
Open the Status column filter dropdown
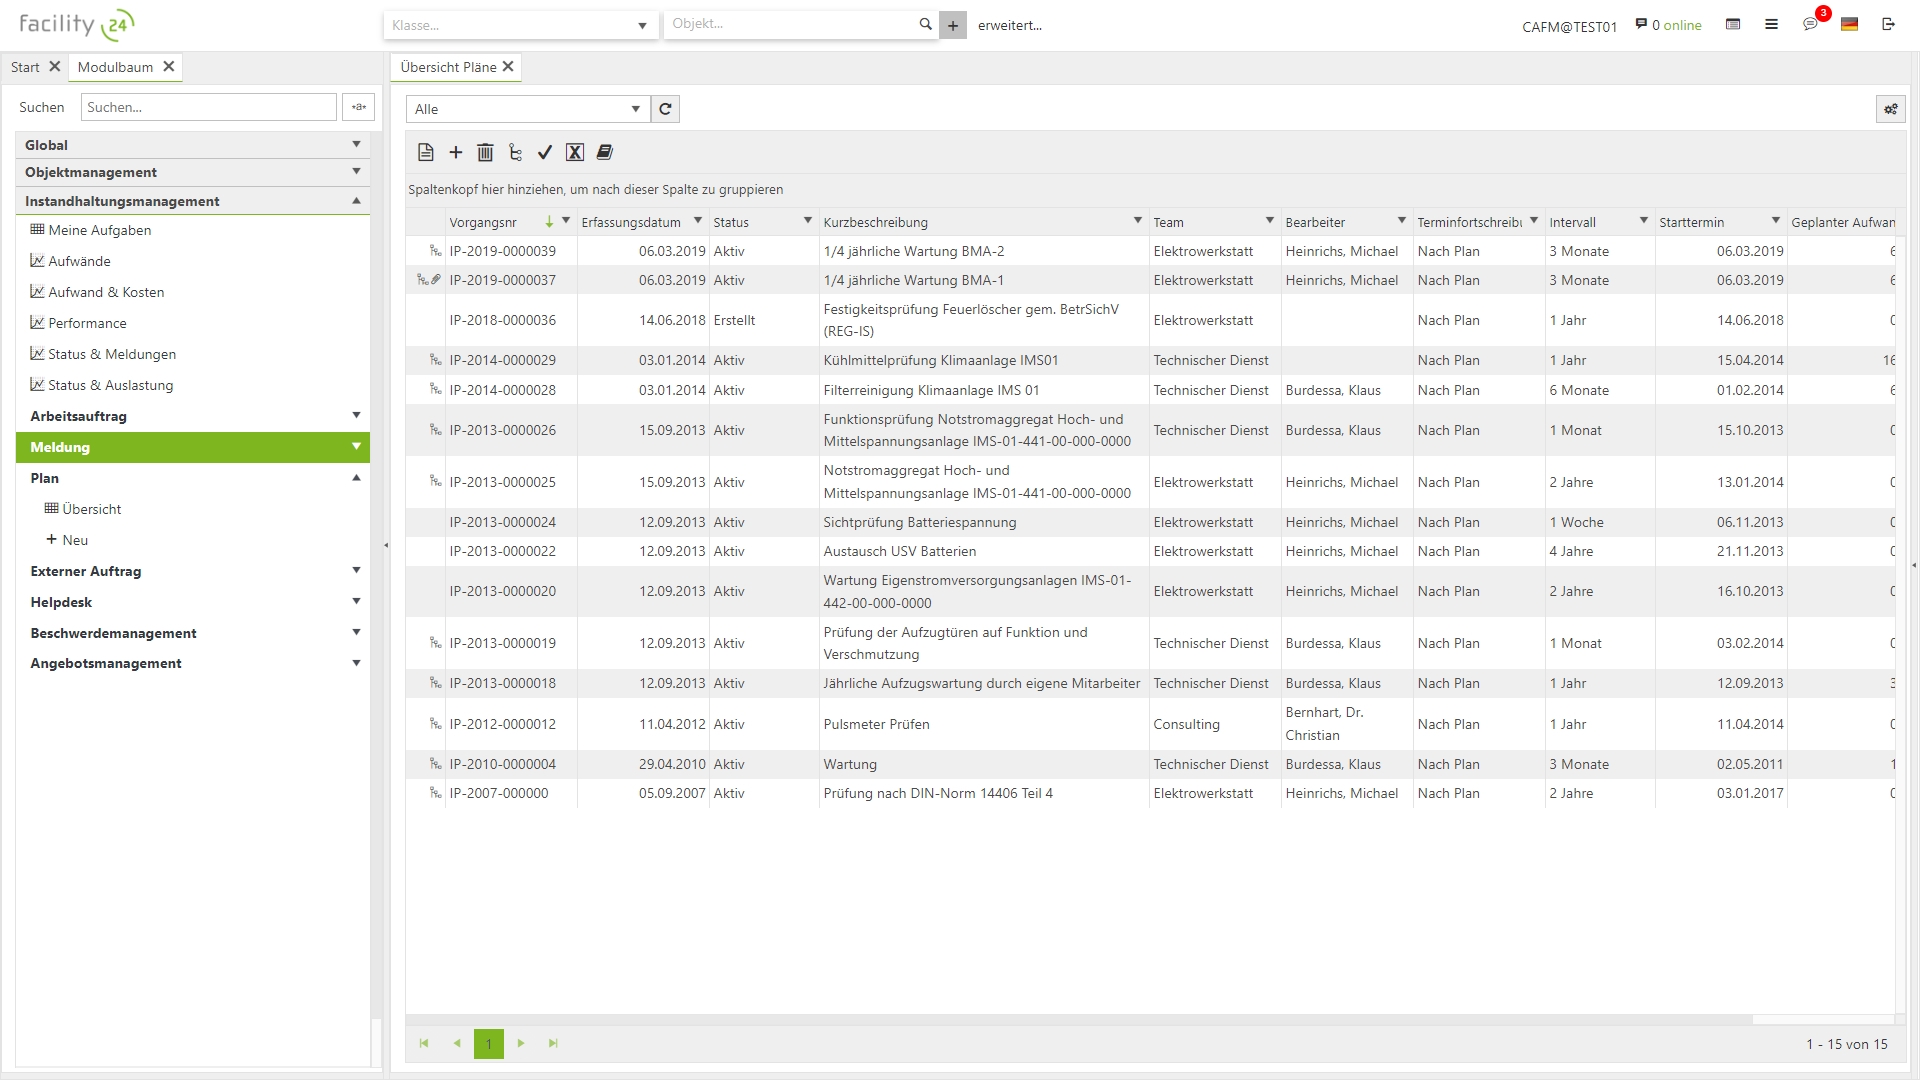[807, 221]
